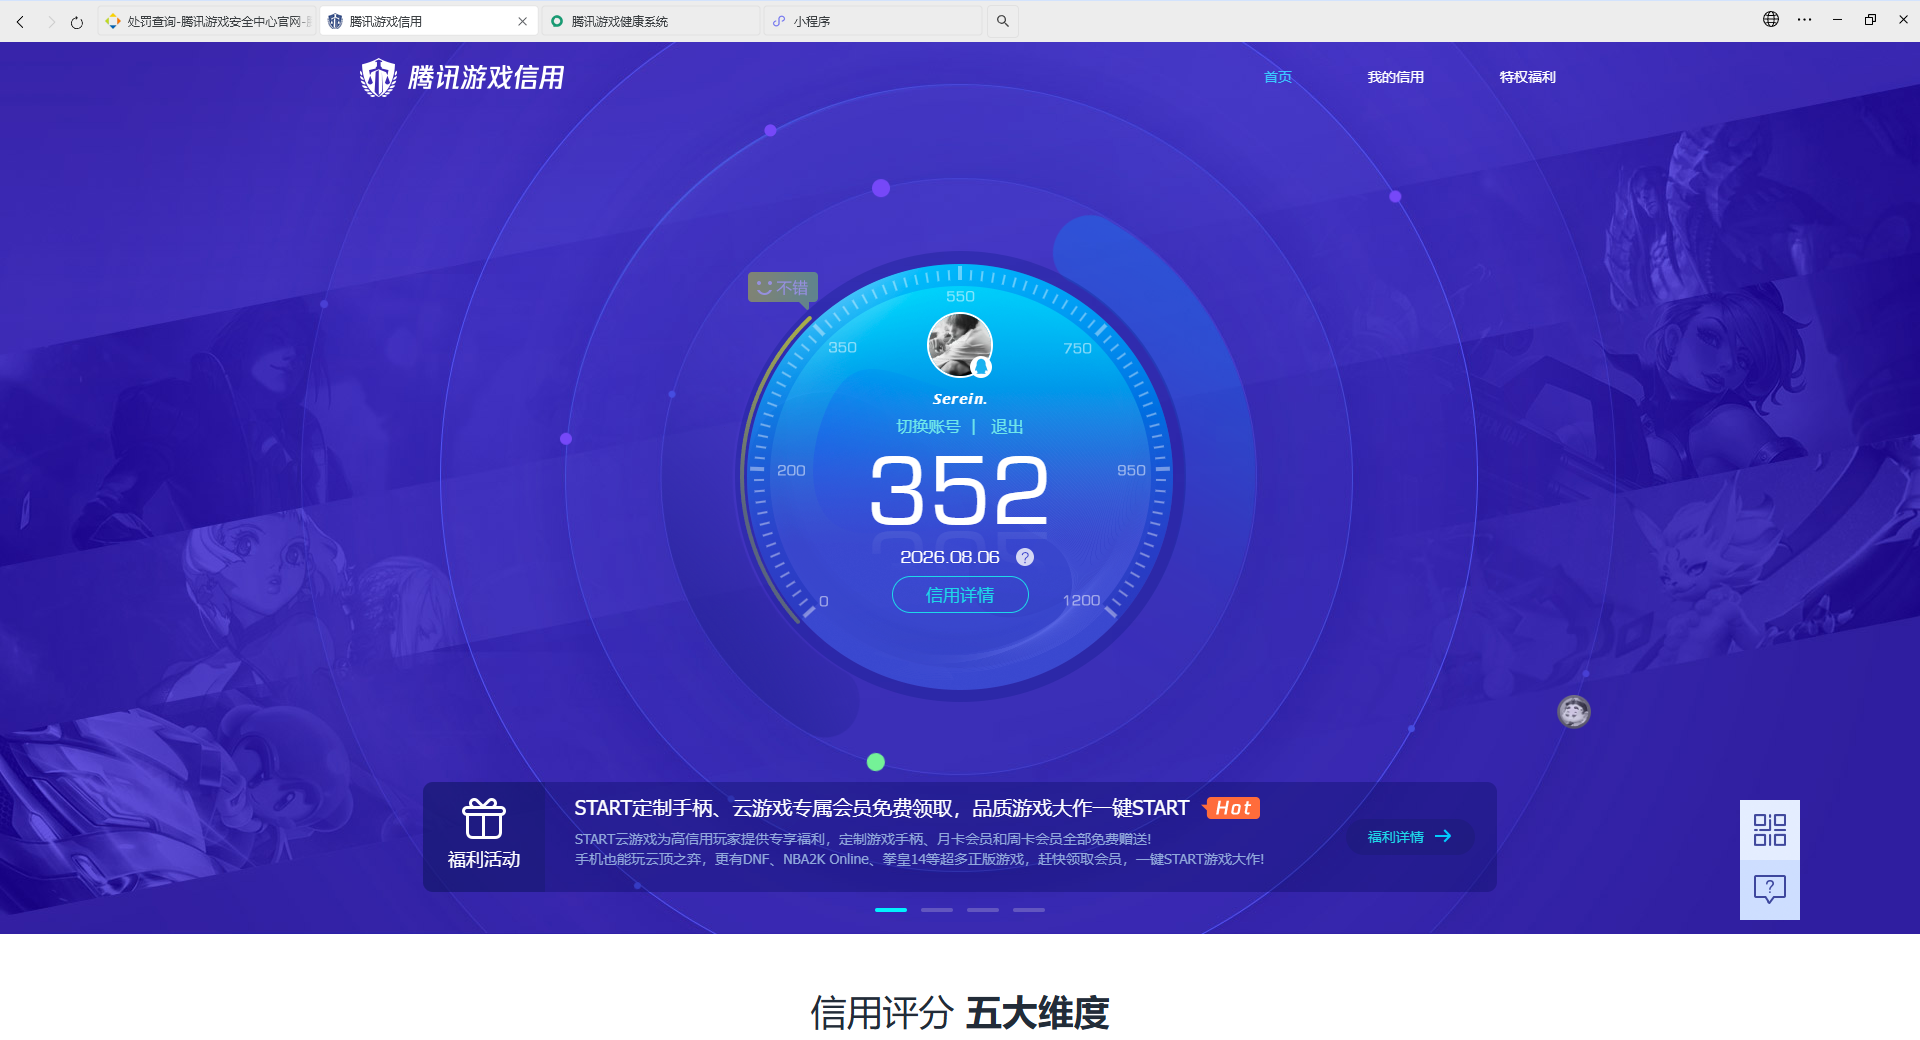This screenshot has height=1040, width=1920.
Task: Click 退出 to log out
Action: (1007, 427)
